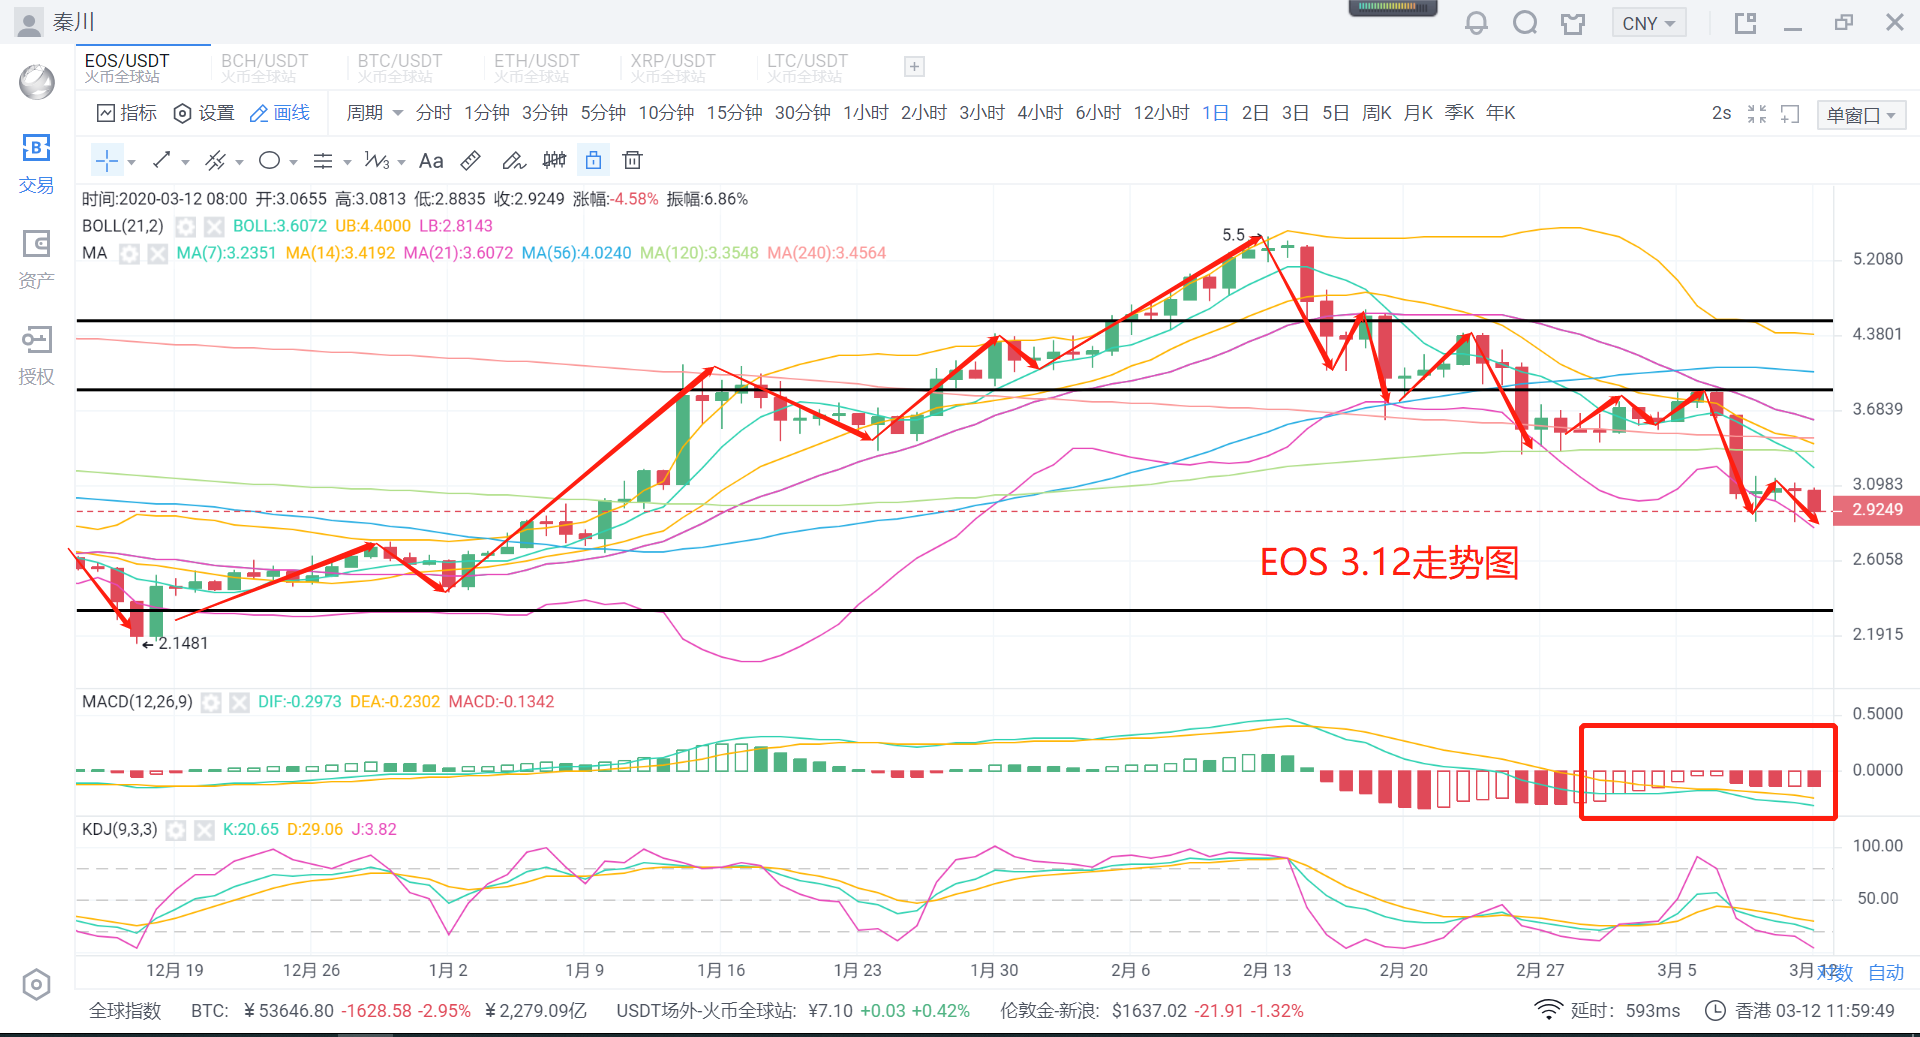This screenshot has height=1037, width=1920.
Task: Click the candlestick pattern tool icon
Action: tap(554, 160)
